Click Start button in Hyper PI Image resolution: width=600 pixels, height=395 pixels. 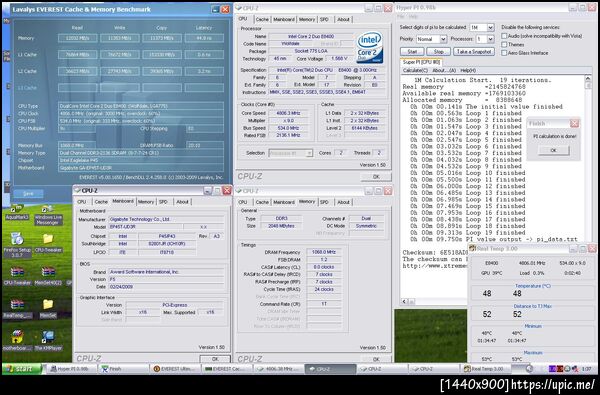(x=412, y=52)
